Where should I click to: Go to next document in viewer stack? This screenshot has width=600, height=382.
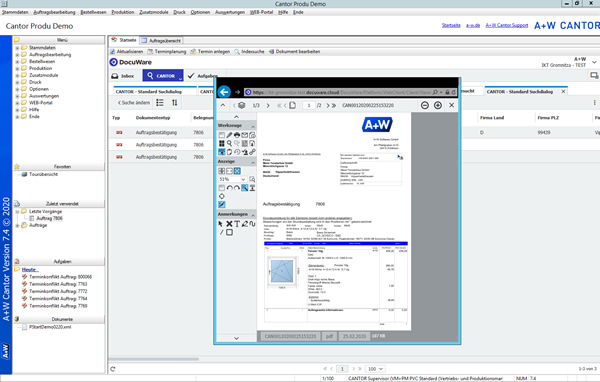268,105
